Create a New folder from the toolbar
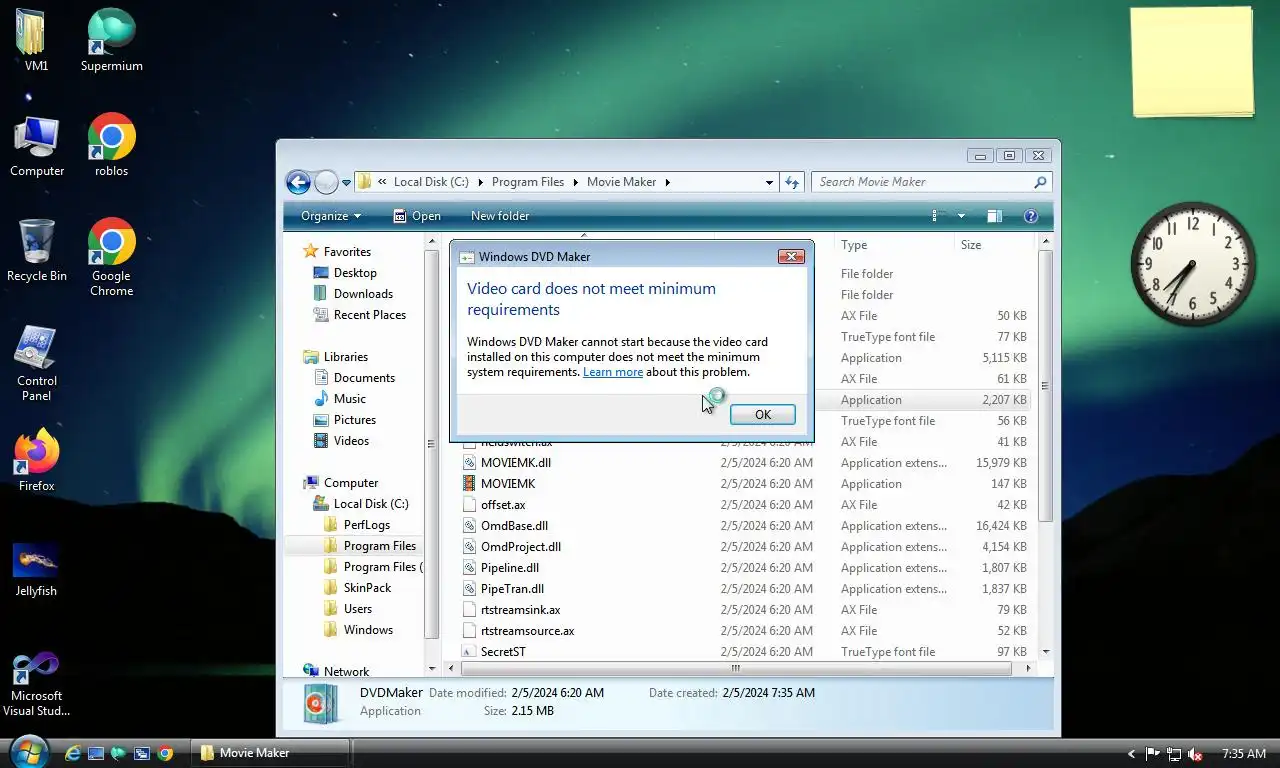 point(500,216)
